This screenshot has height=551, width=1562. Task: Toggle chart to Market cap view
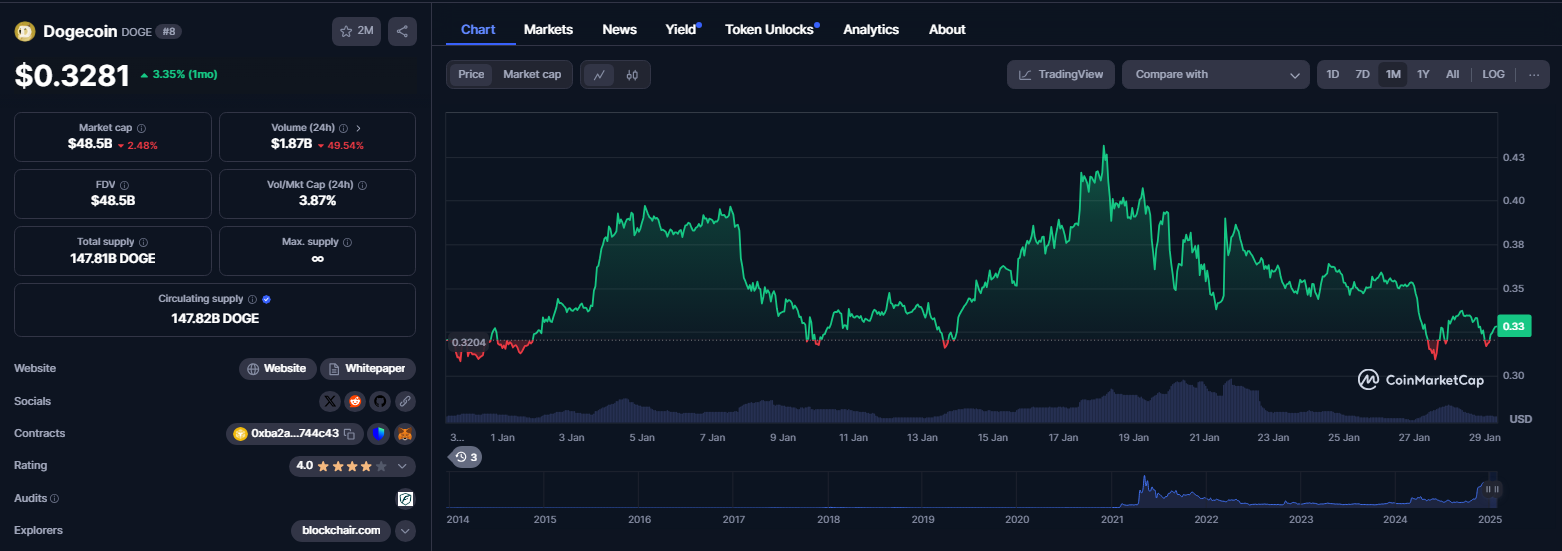531,75
